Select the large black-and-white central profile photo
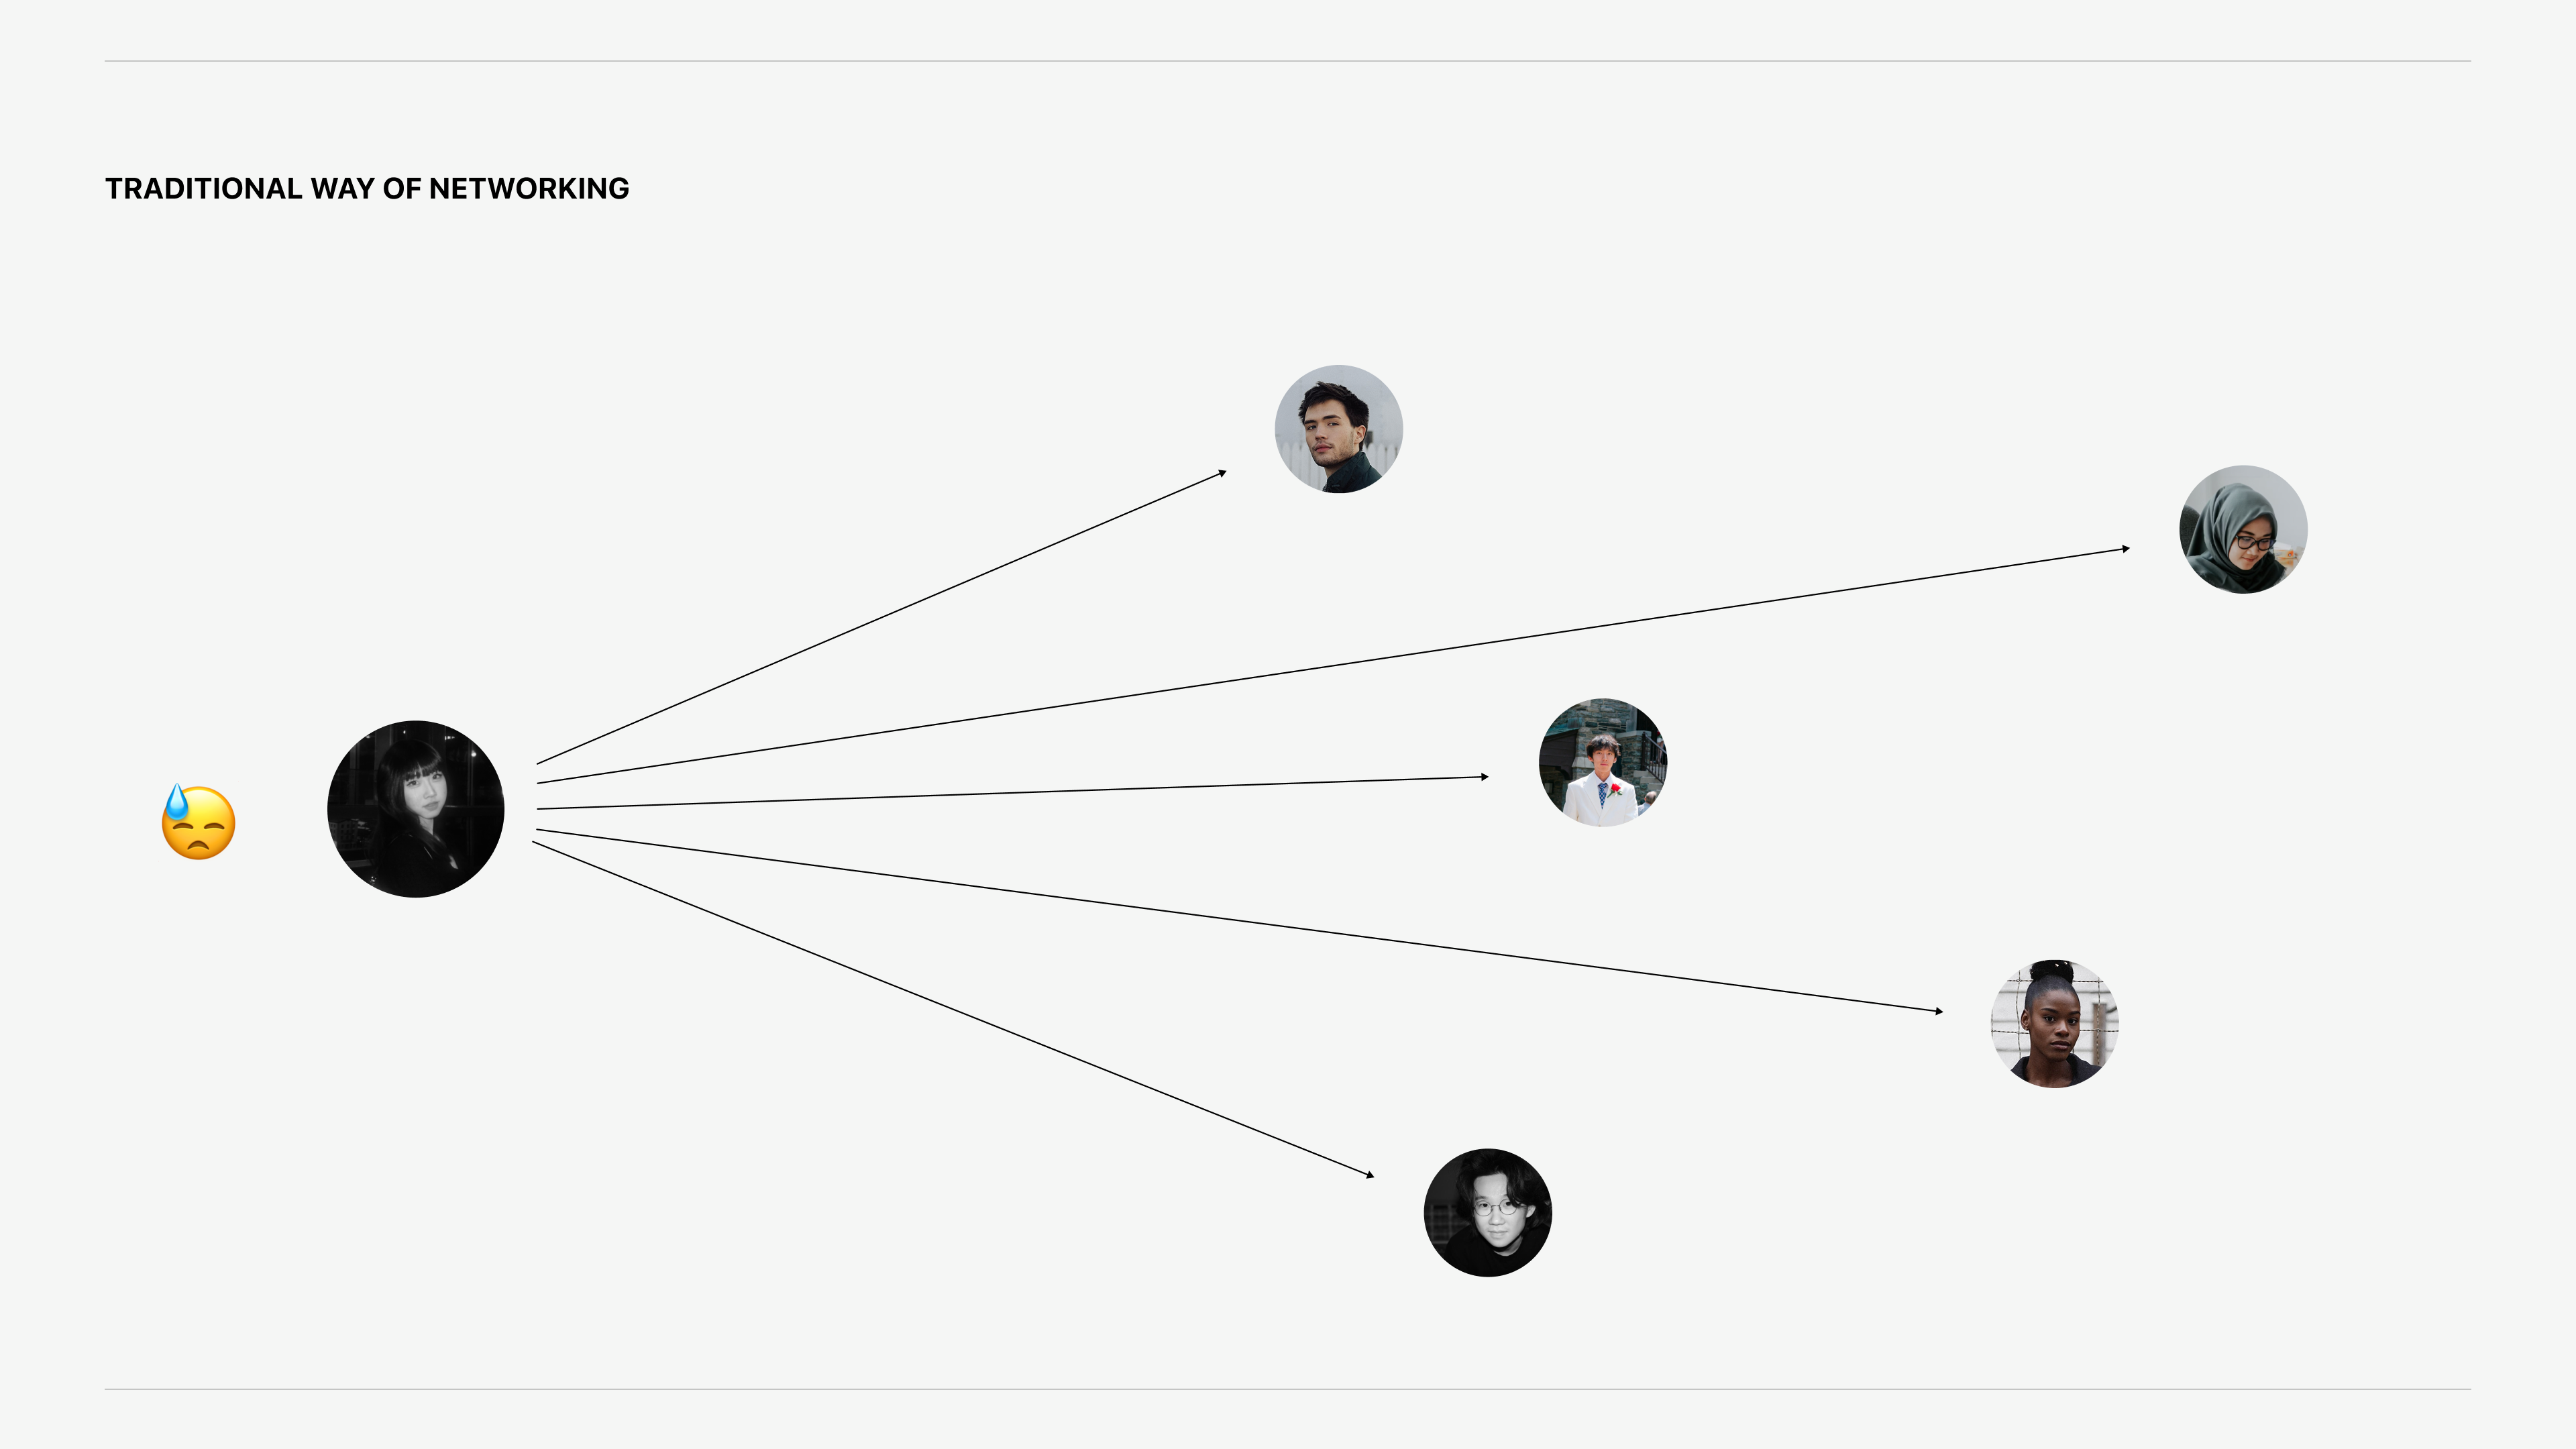 (x=416, y=809)
